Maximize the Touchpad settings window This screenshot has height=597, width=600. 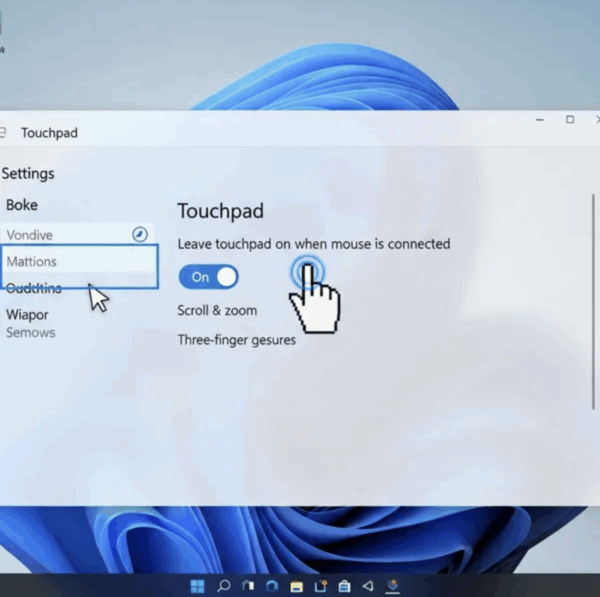click(x=570, y=120)
